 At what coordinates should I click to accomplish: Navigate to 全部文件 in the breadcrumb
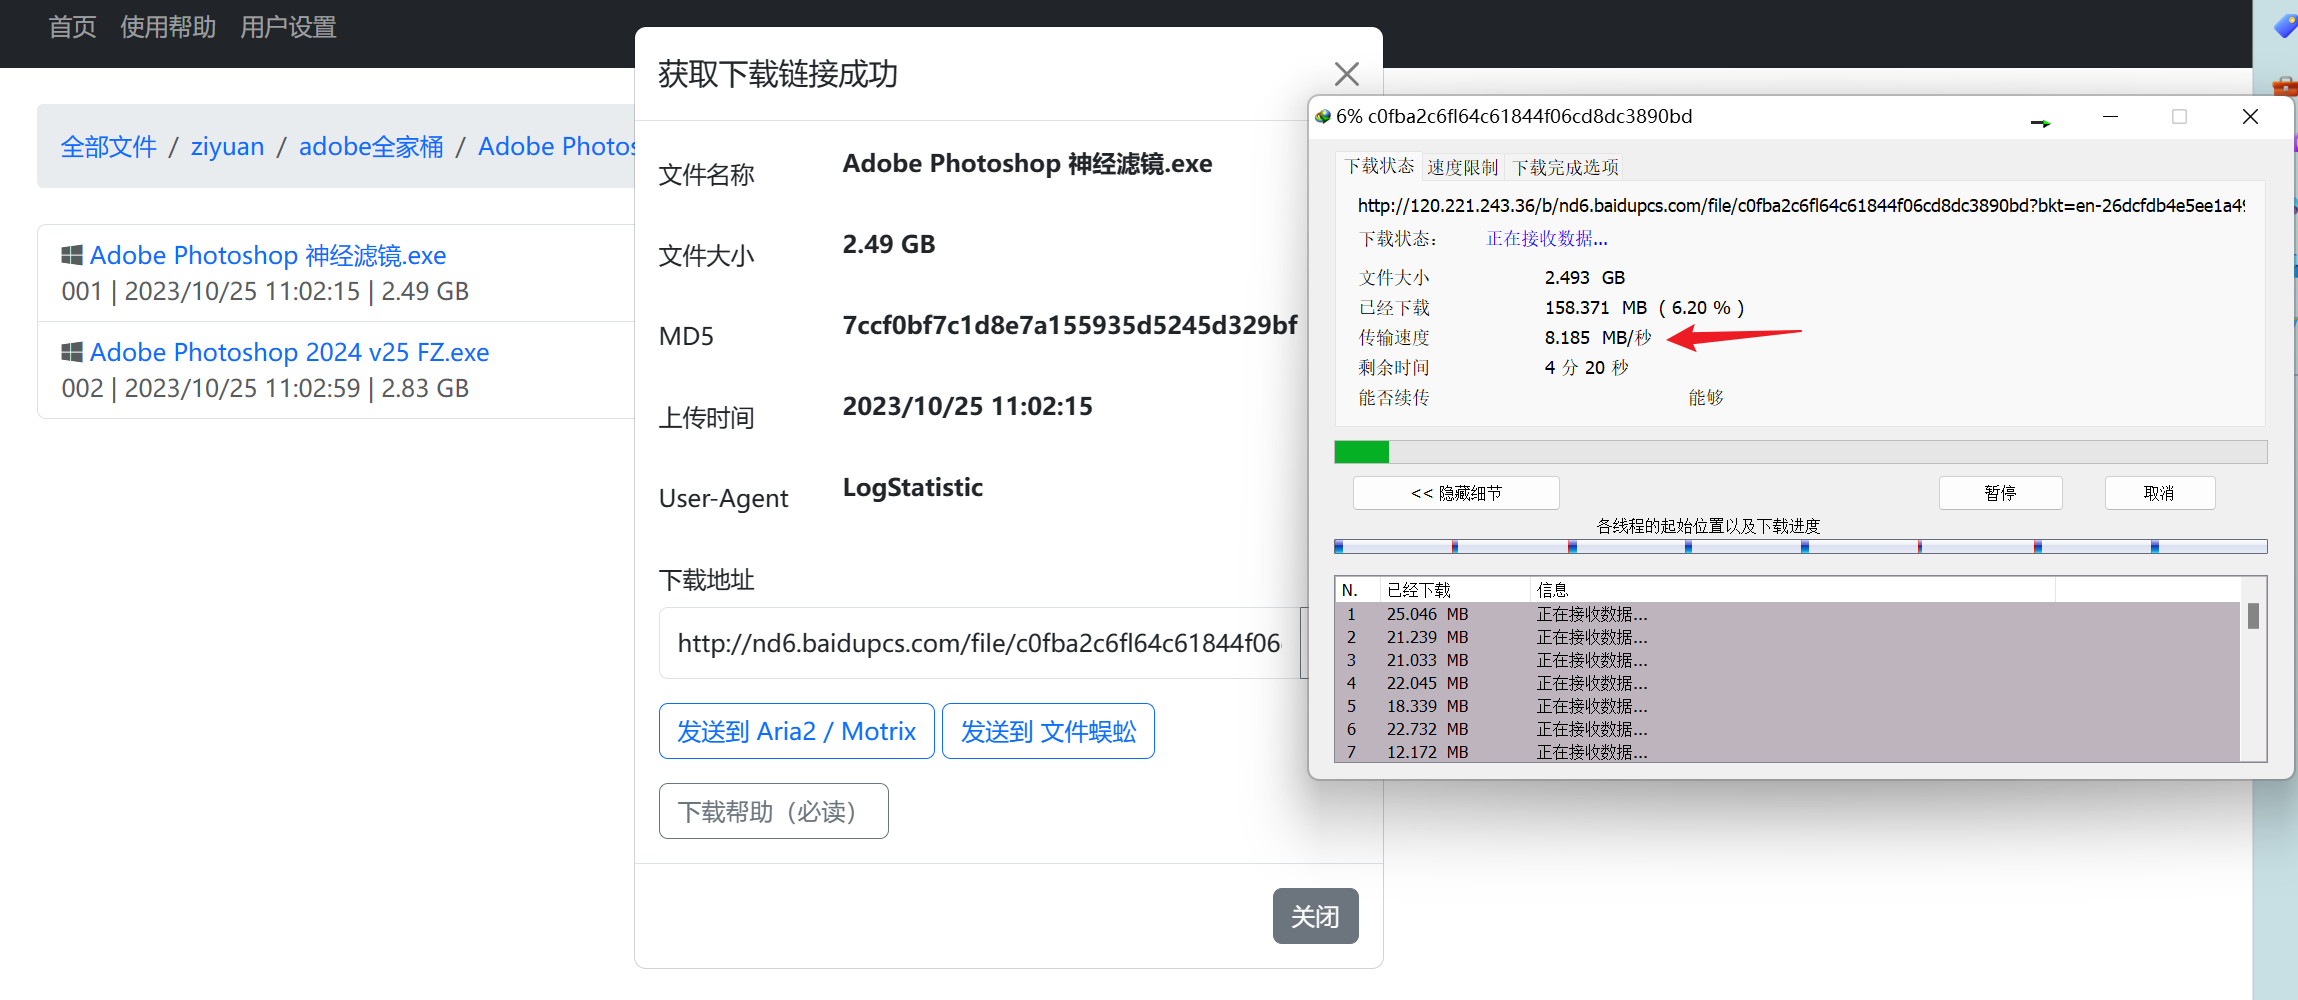[x=108, y=146]
